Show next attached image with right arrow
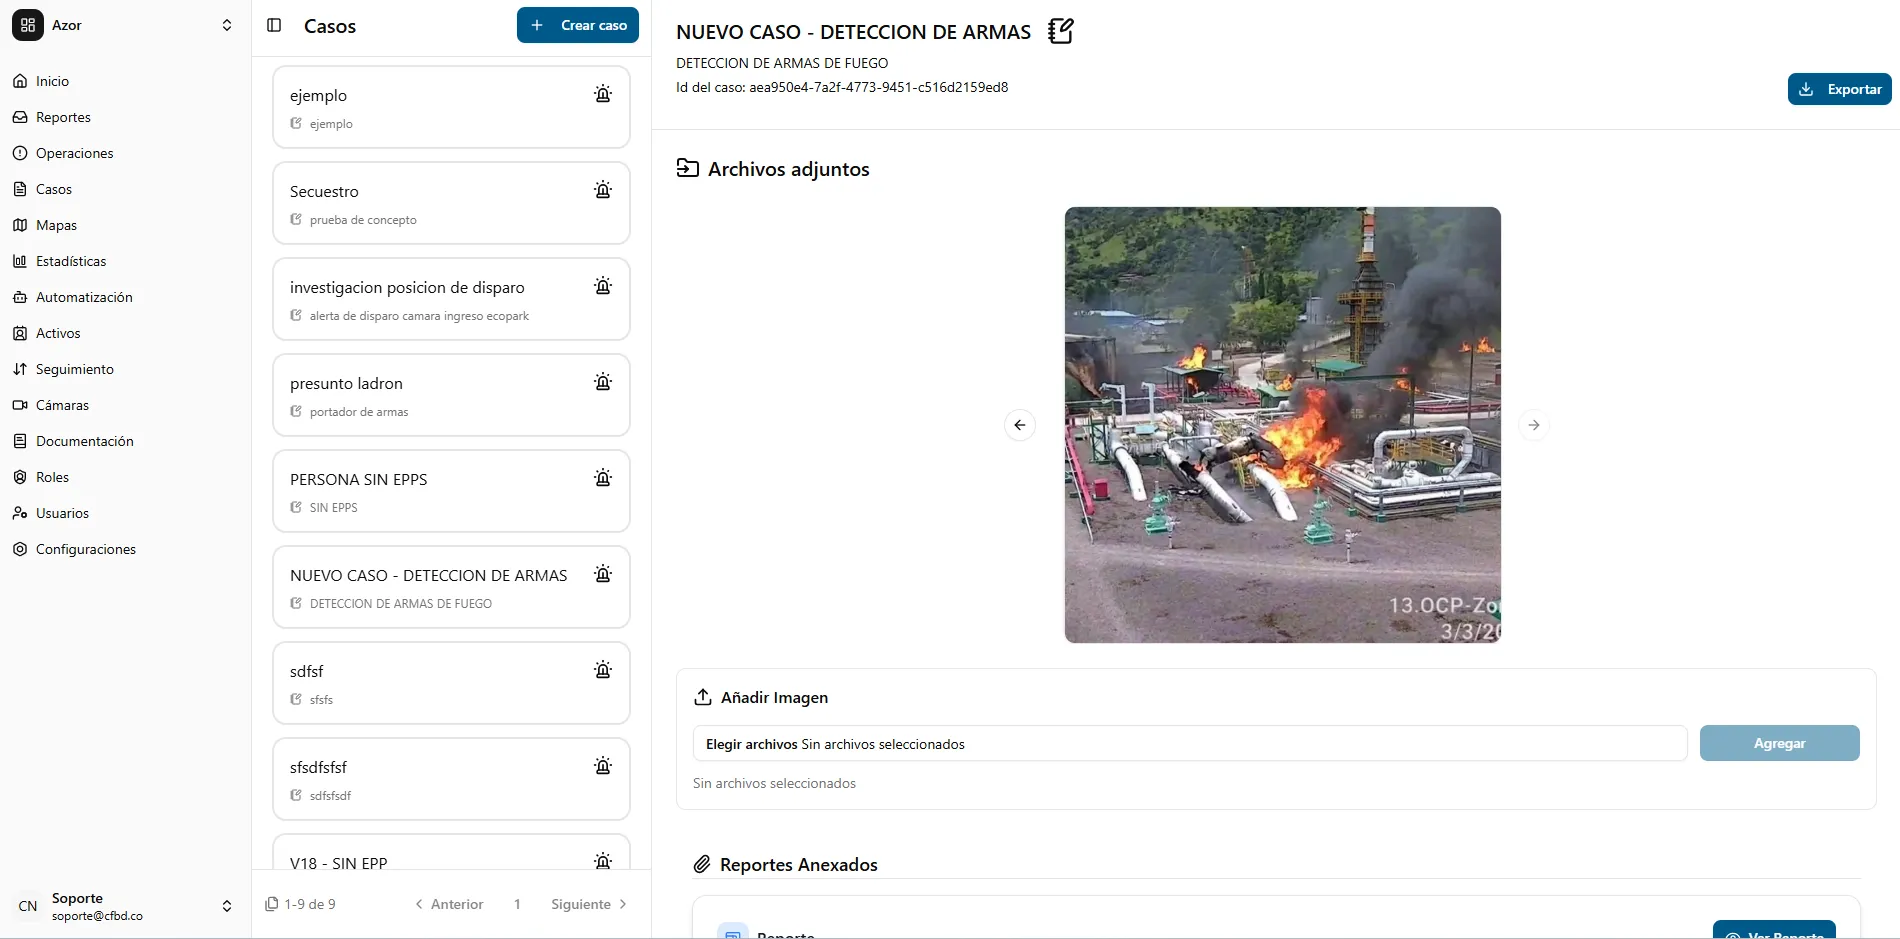Screen dimensions: 1900x939 1534,425
